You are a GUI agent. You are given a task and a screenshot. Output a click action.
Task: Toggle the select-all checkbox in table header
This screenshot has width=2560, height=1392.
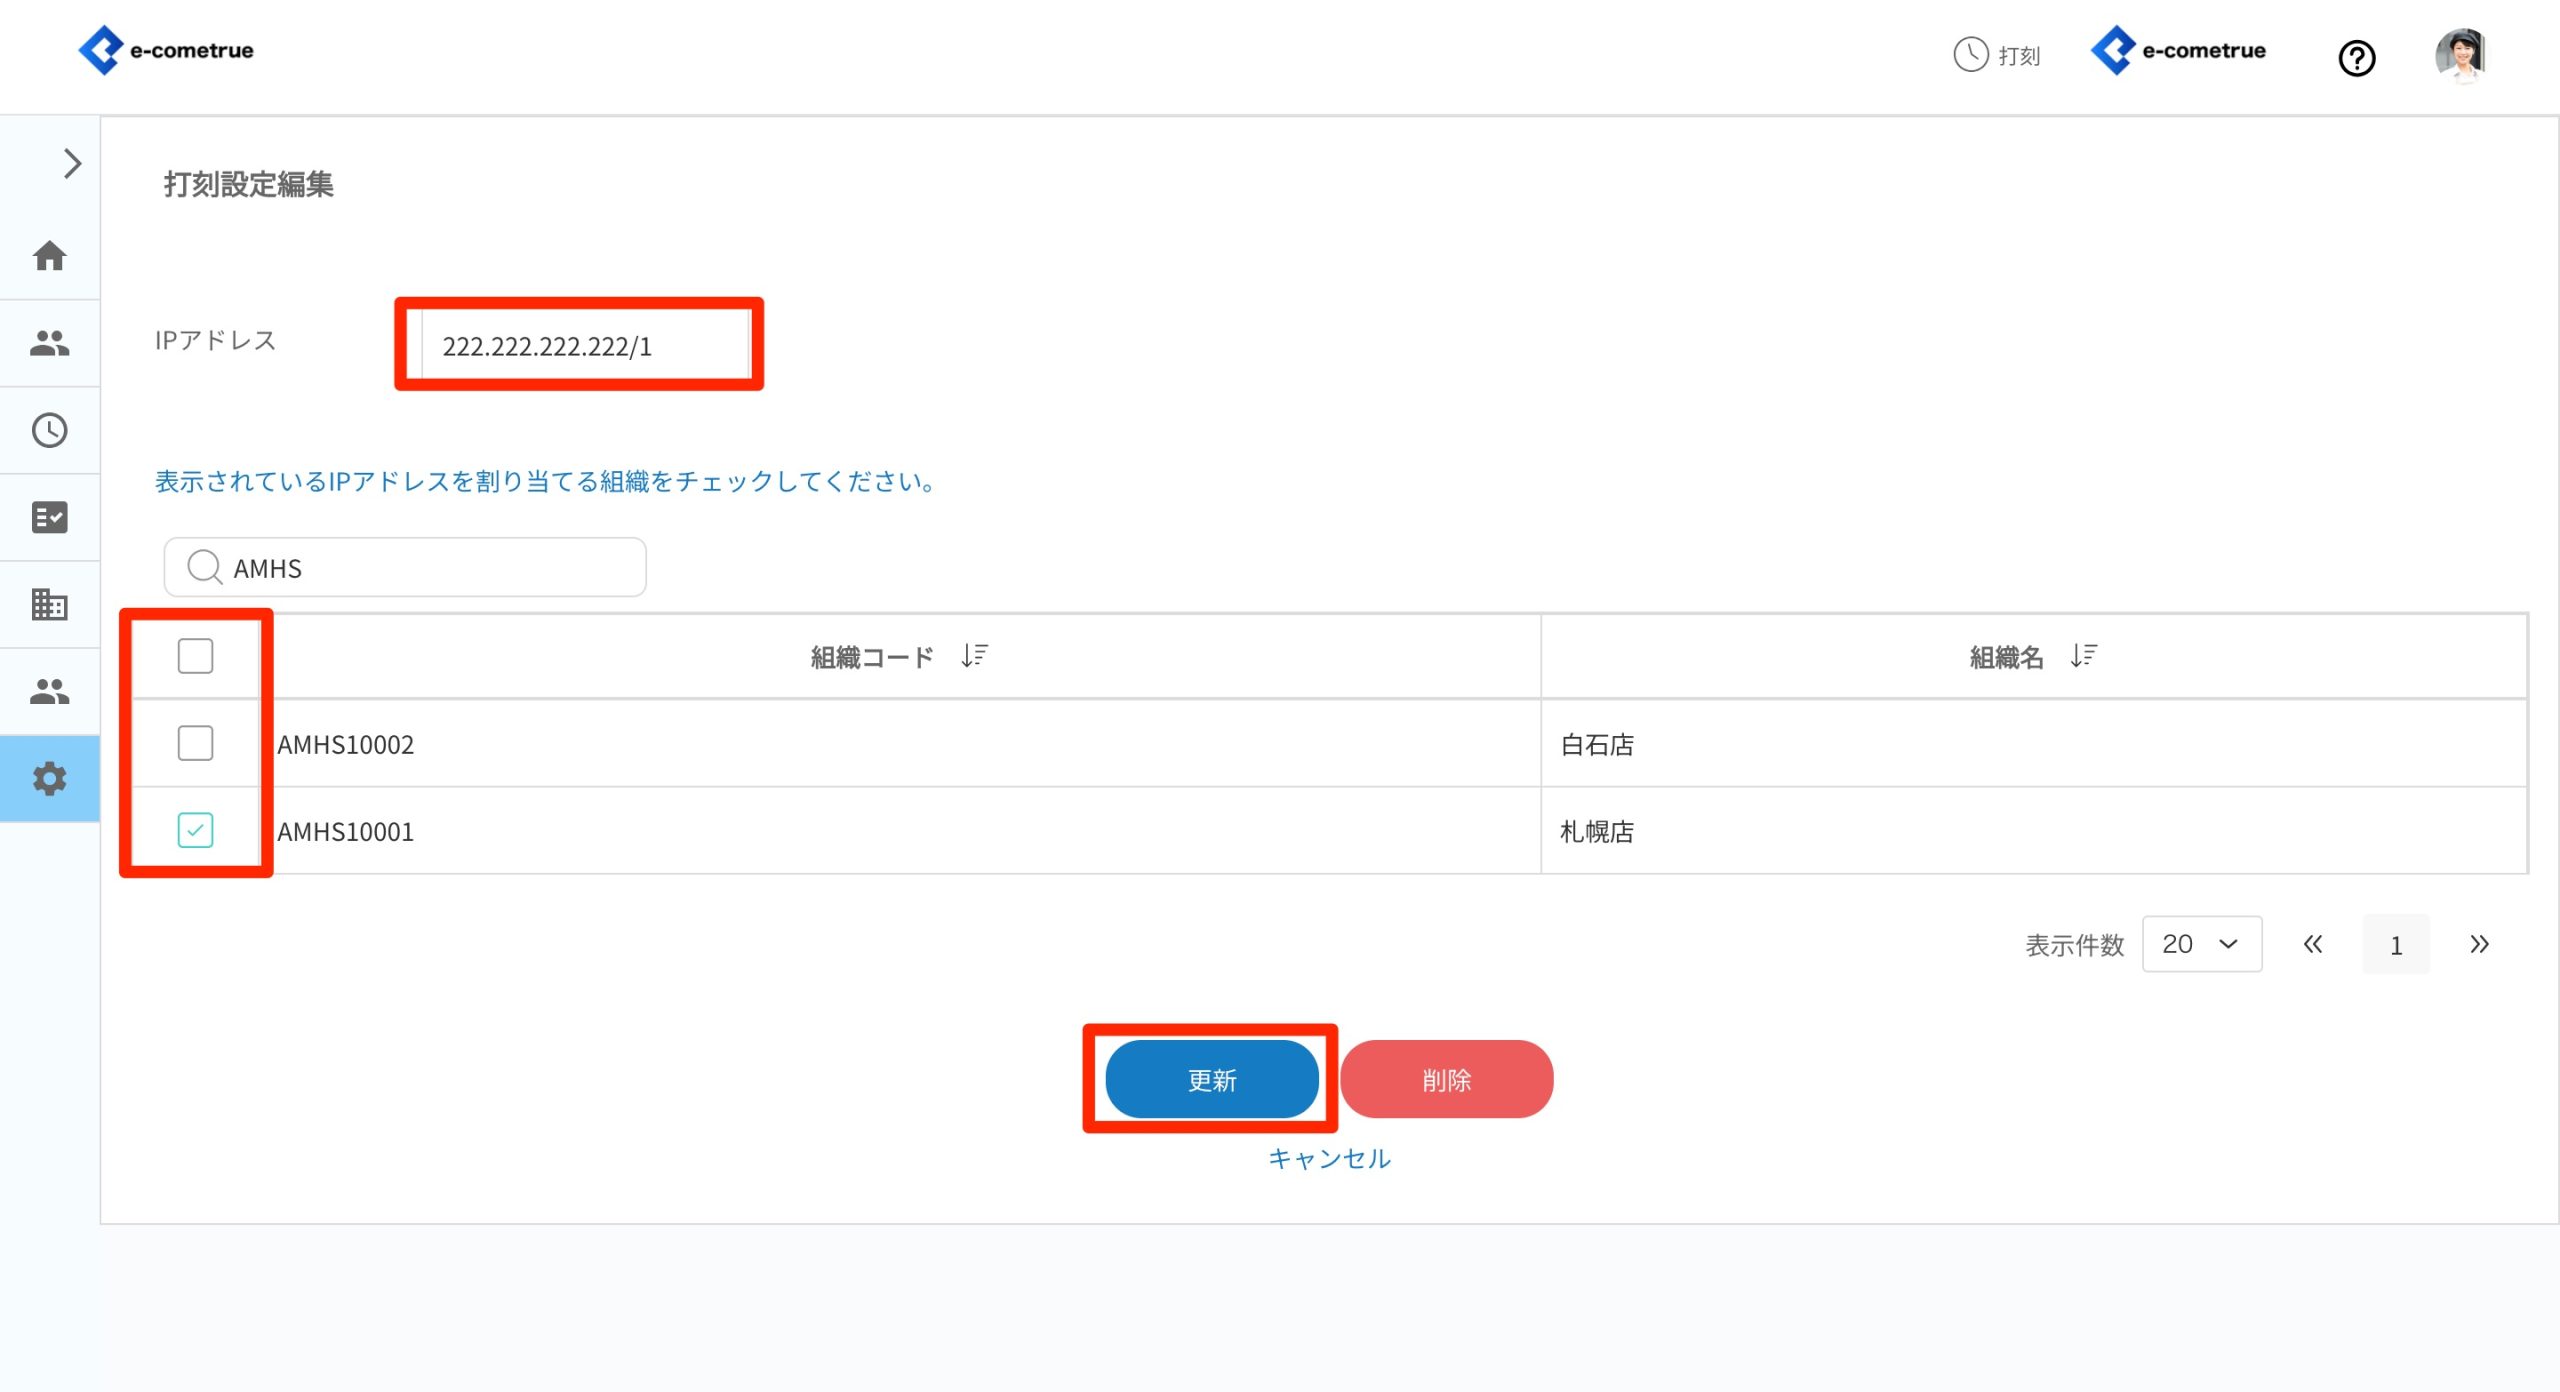pyautogui.click(x=195, y=656)
